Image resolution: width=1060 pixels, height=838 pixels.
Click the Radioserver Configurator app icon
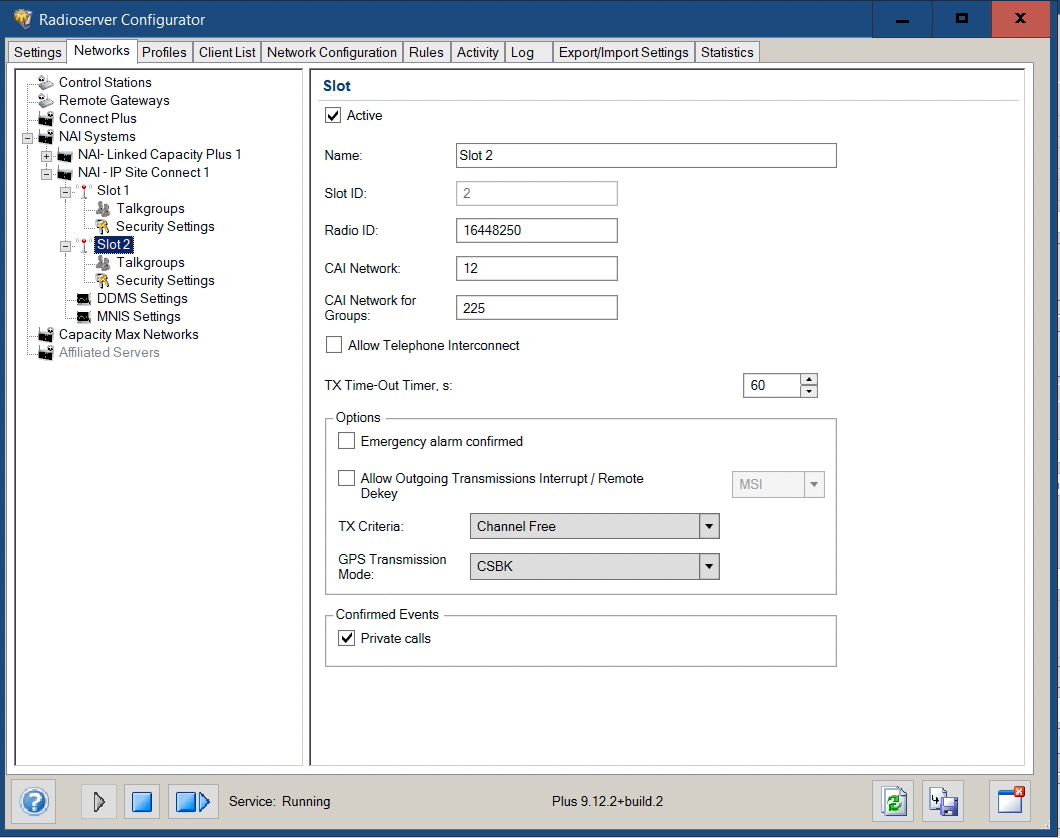click(x=22, y=19)
